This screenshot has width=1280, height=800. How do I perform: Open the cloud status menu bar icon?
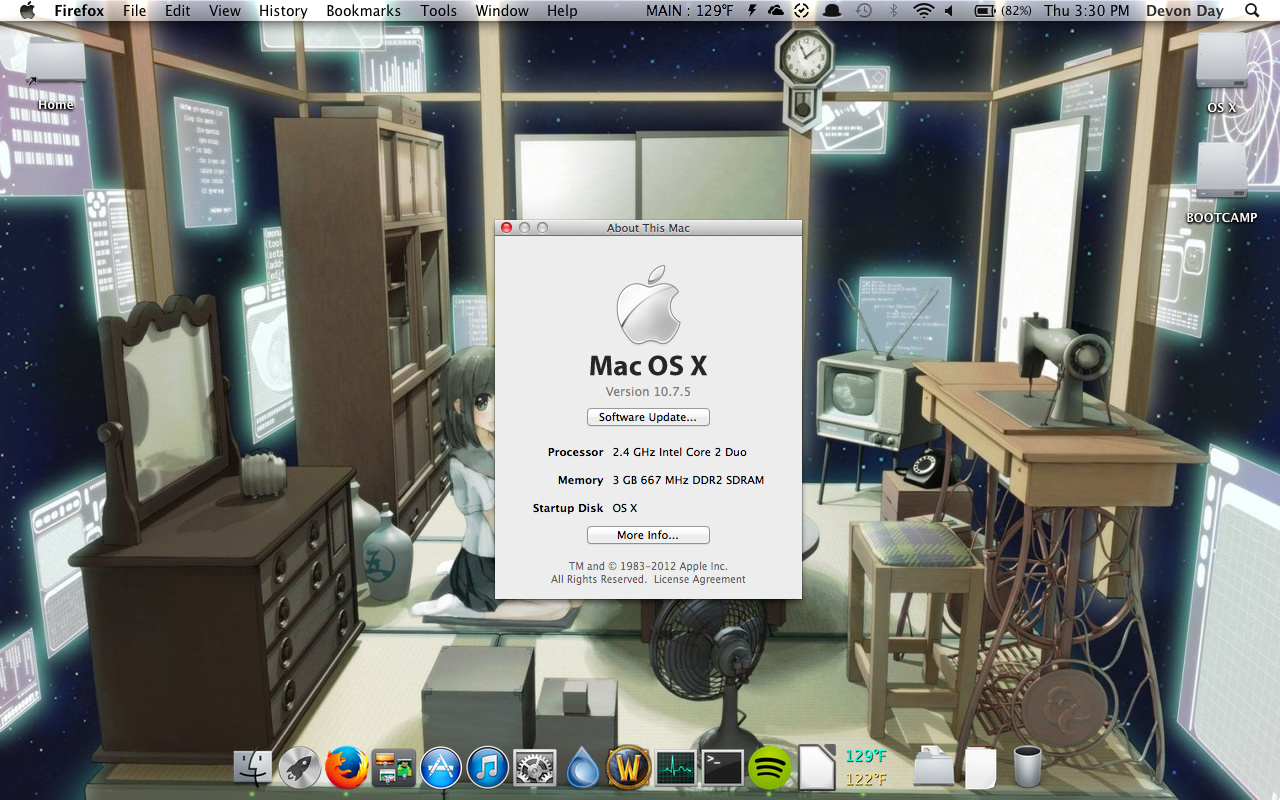click(776, 11)
